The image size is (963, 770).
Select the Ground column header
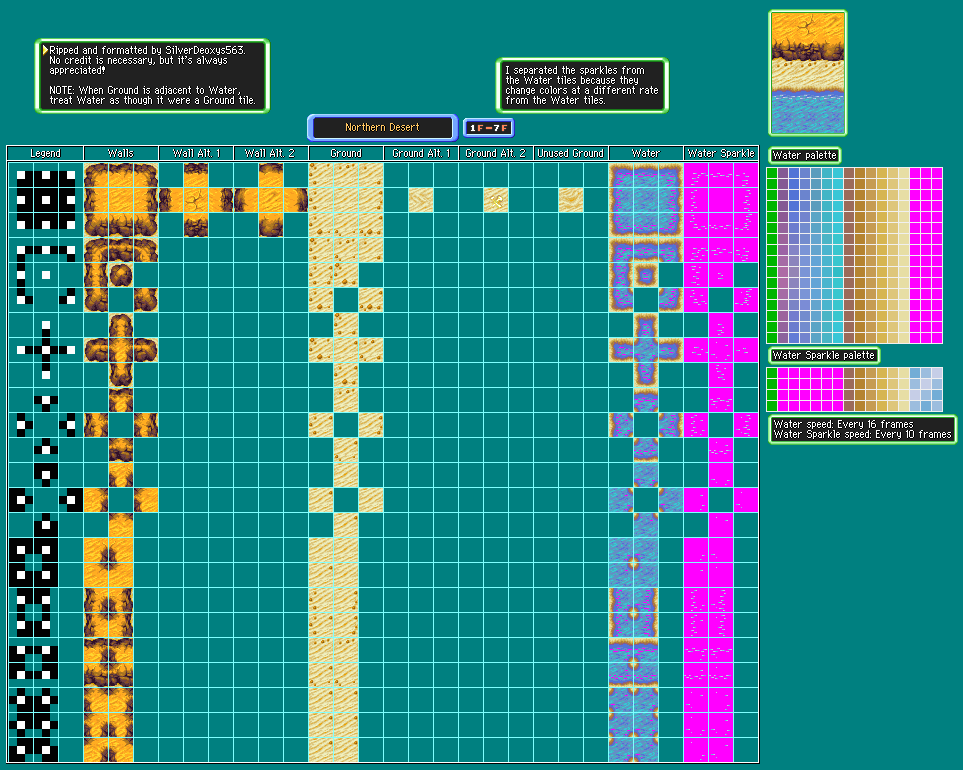pos(346,154)
